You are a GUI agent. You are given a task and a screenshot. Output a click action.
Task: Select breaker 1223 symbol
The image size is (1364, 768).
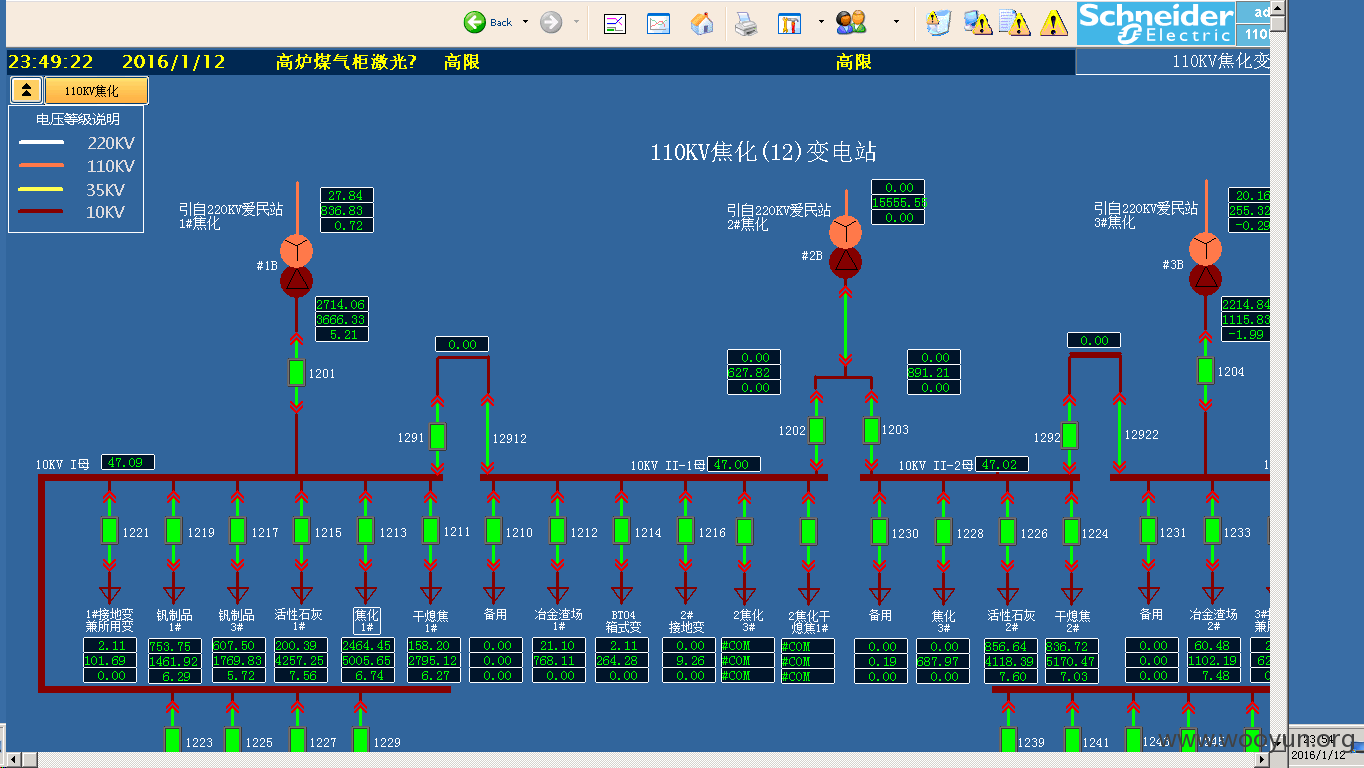[x=172, y=740]
